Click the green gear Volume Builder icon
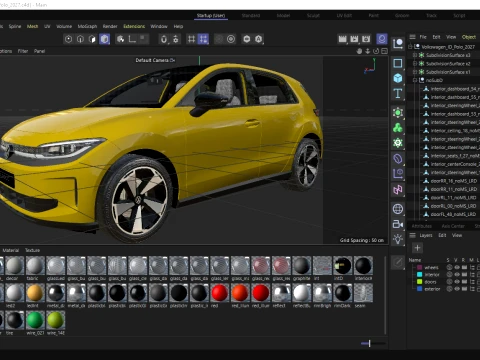The image size is (480, 360). (x=398, y=143)
